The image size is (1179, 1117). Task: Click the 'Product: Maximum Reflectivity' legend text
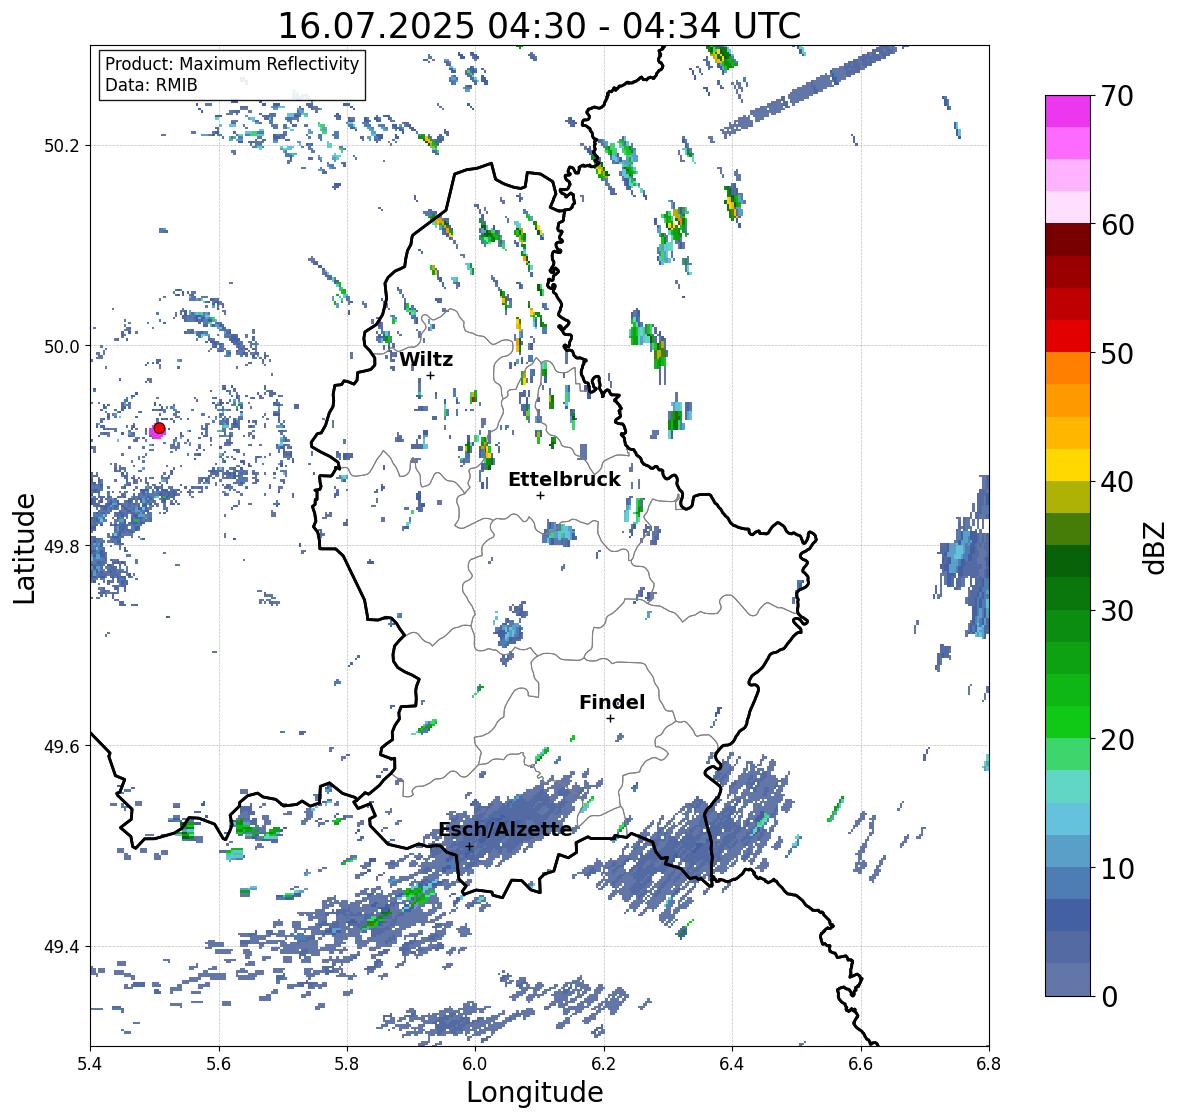point(232,64)
